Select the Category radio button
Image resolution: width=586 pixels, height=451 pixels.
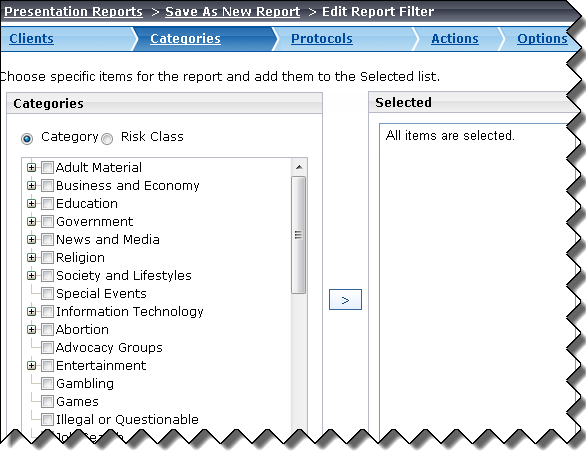pyautogui.click(x=27, y=139)
